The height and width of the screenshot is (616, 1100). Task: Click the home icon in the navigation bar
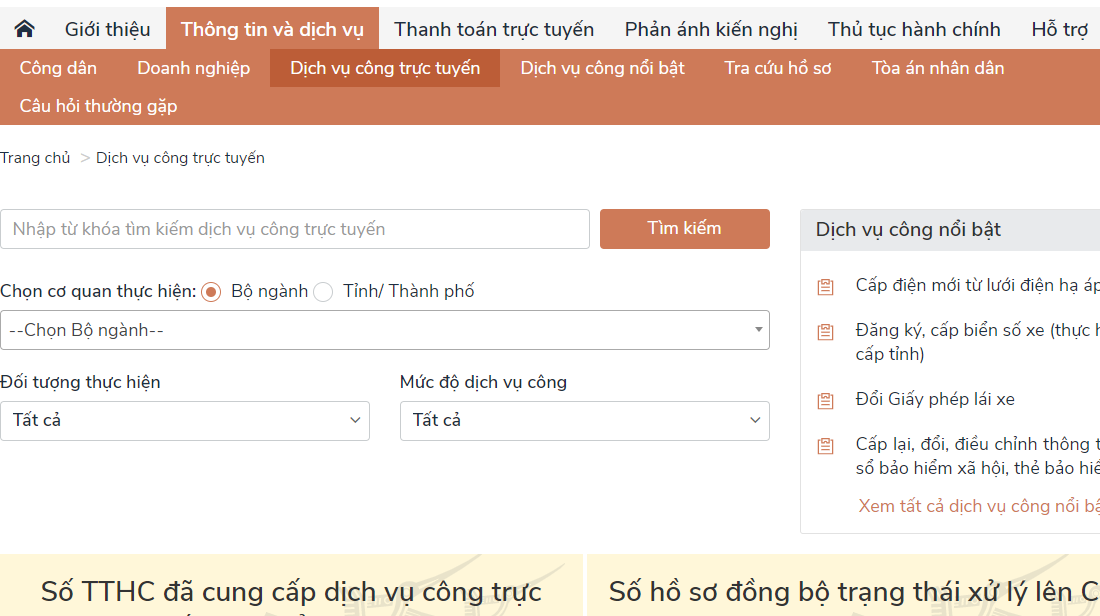click(x=23, y=28)
